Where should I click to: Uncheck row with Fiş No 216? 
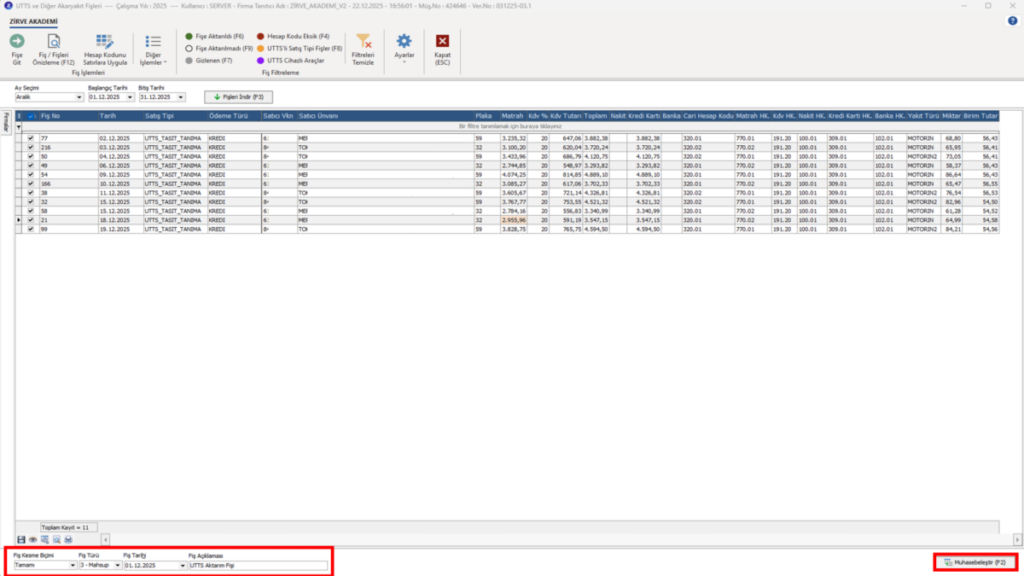(31, 148)
